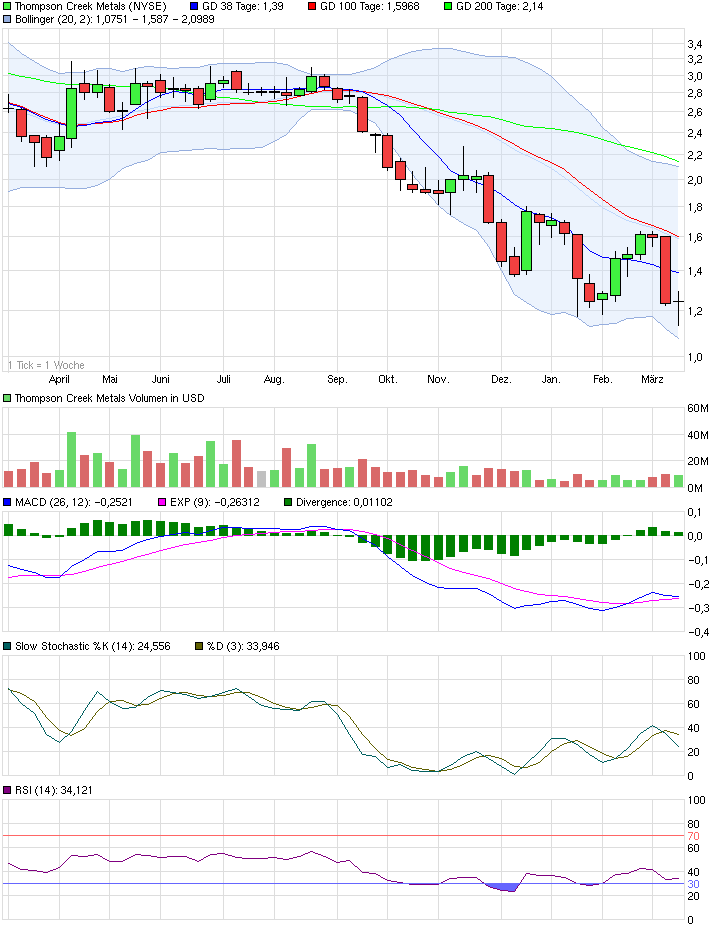Screen dimensions: 726x928
Task: Click the purple RSI (14) legend swatch
Action: click(8, 791)
